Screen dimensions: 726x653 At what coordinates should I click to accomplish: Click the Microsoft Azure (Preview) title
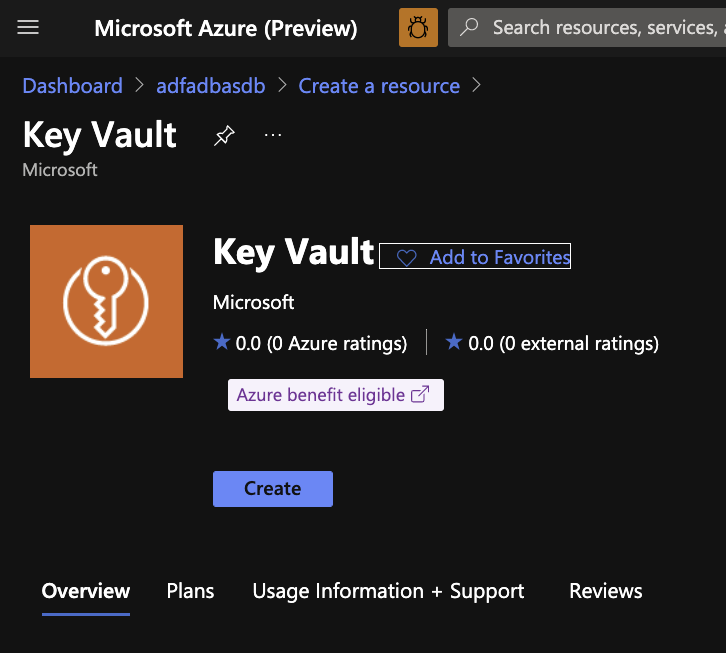pos(226,28)
